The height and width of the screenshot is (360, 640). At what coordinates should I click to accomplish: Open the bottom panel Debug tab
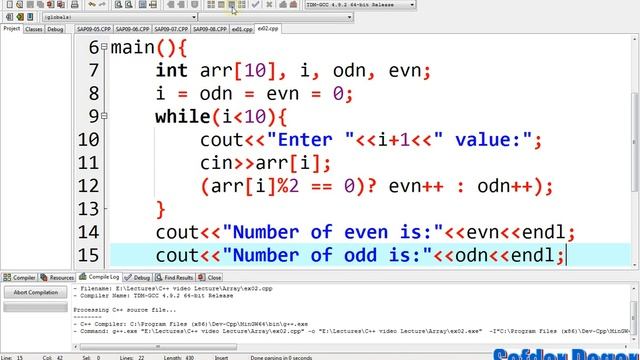pyautogui.click(x=138, y=278)
